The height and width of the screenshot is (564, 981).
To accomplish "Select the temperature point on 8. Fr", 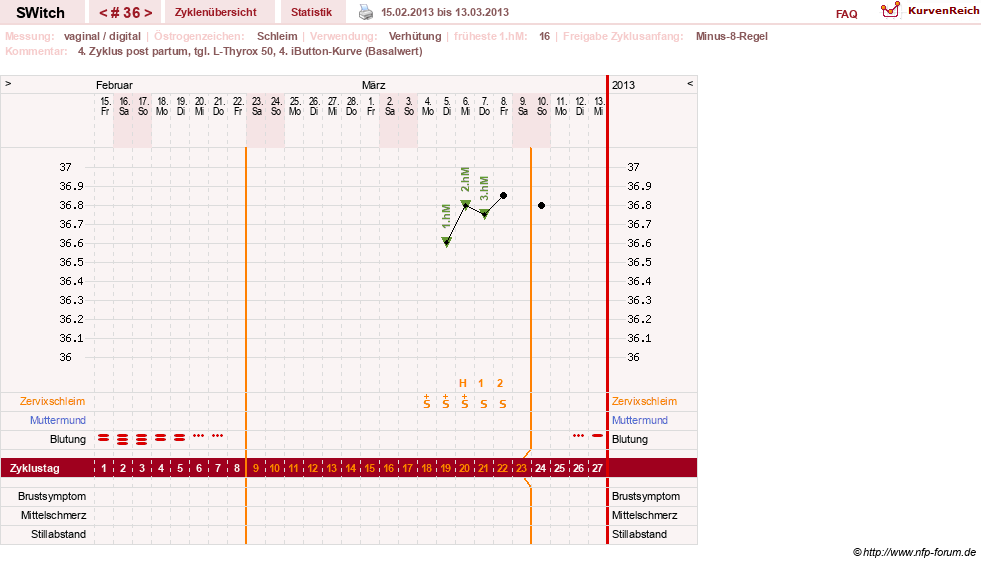I will click(504, 195).
